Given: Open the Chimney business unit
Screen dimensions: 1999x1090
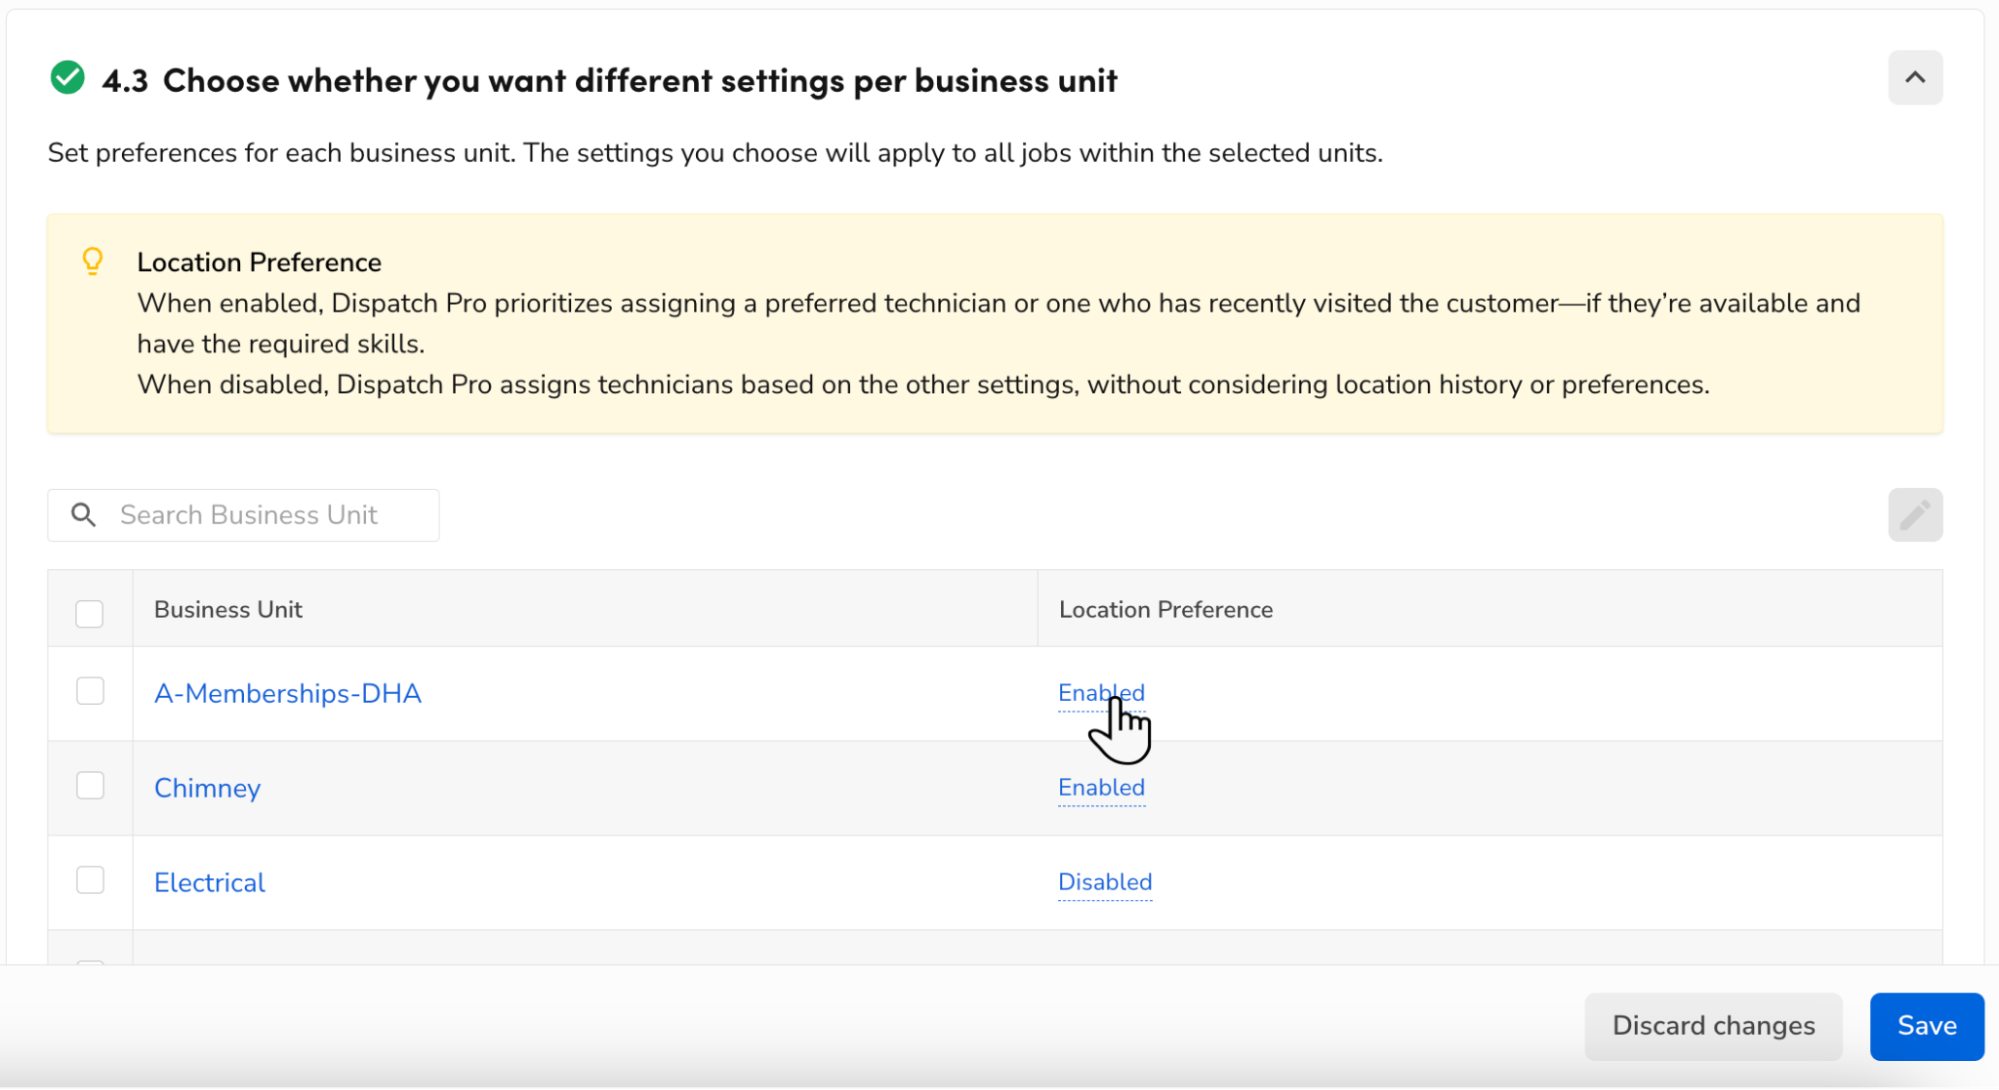Looking at the screenshot, I should tap(207, 788).
